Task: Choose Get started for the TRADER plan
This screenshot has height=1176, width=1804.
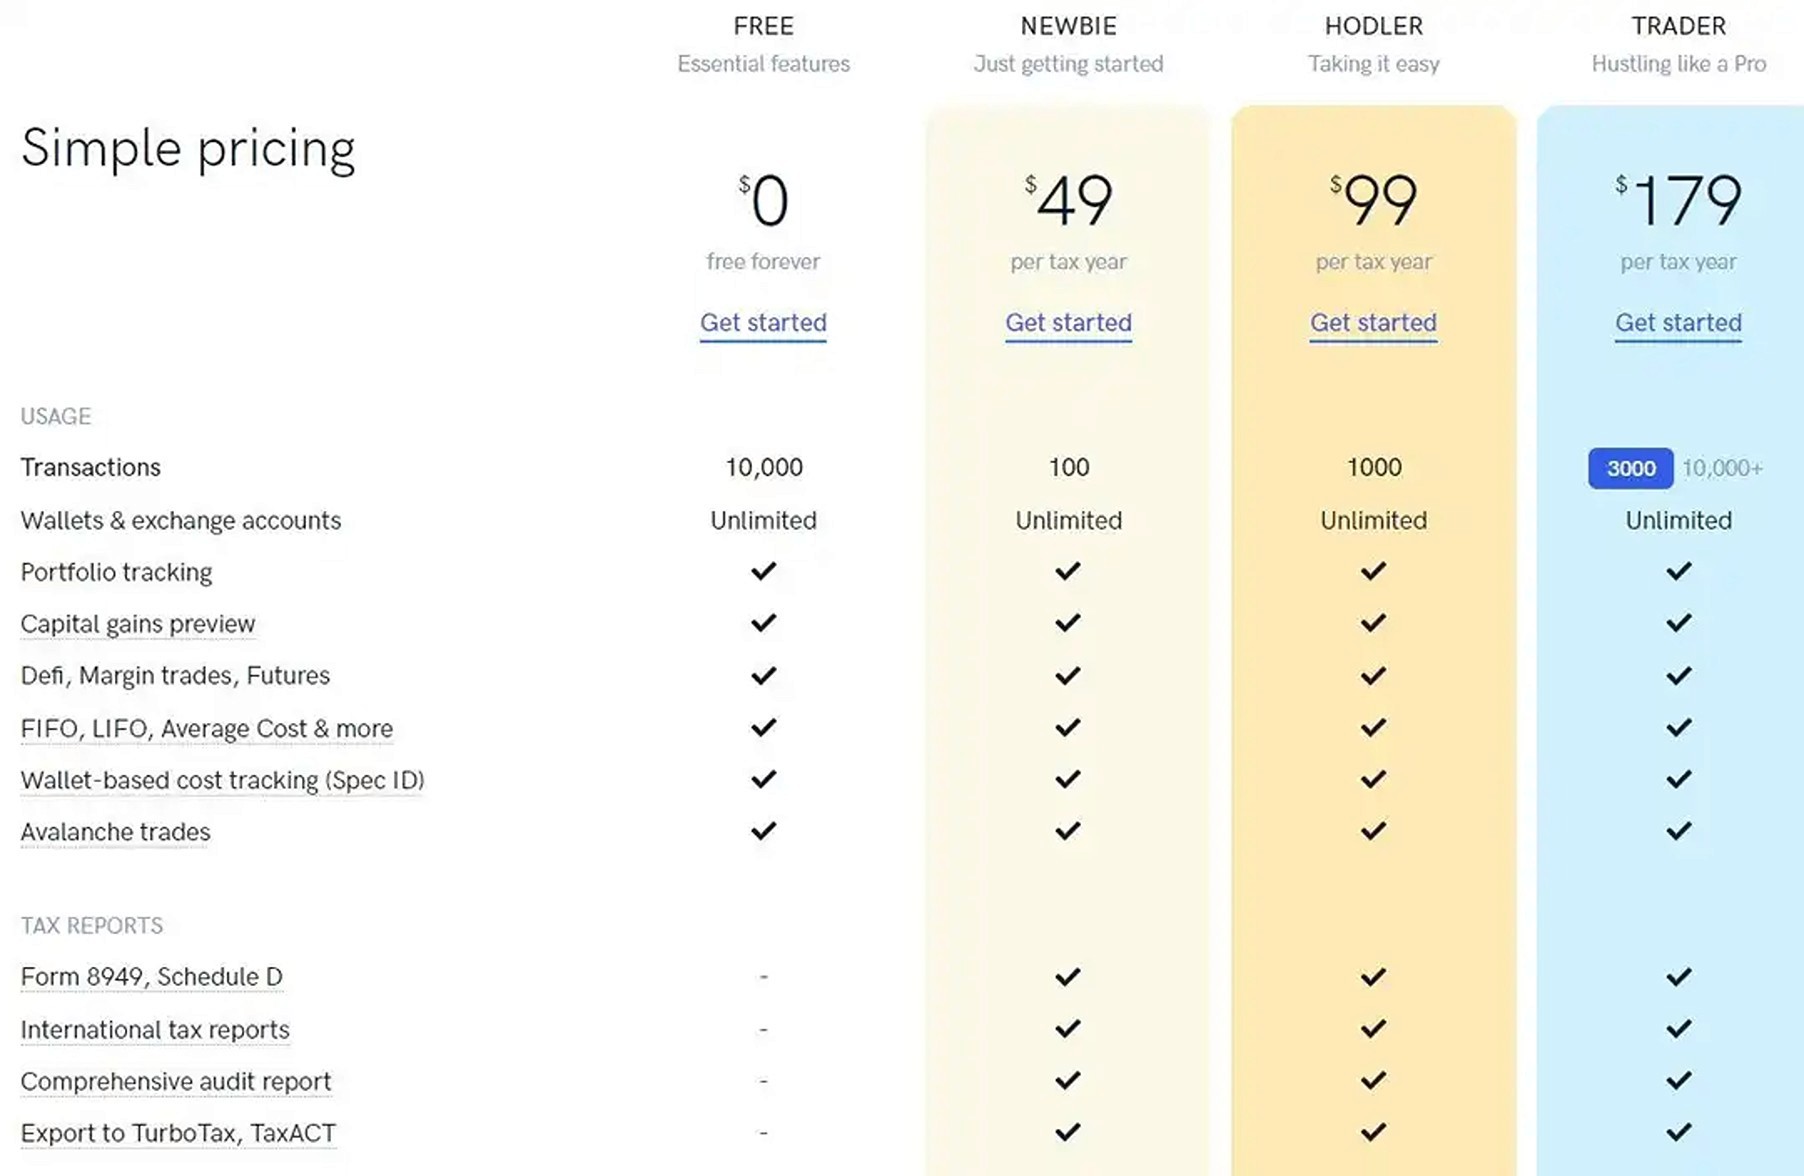Action: coord(1678,323)
